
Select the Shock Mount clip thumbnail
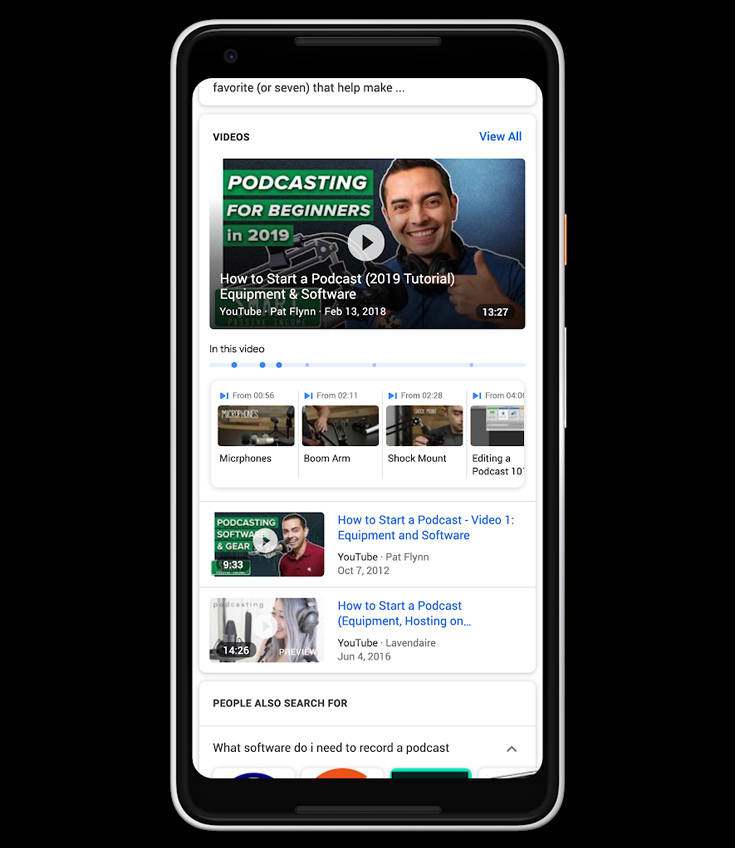pos(425,426)
